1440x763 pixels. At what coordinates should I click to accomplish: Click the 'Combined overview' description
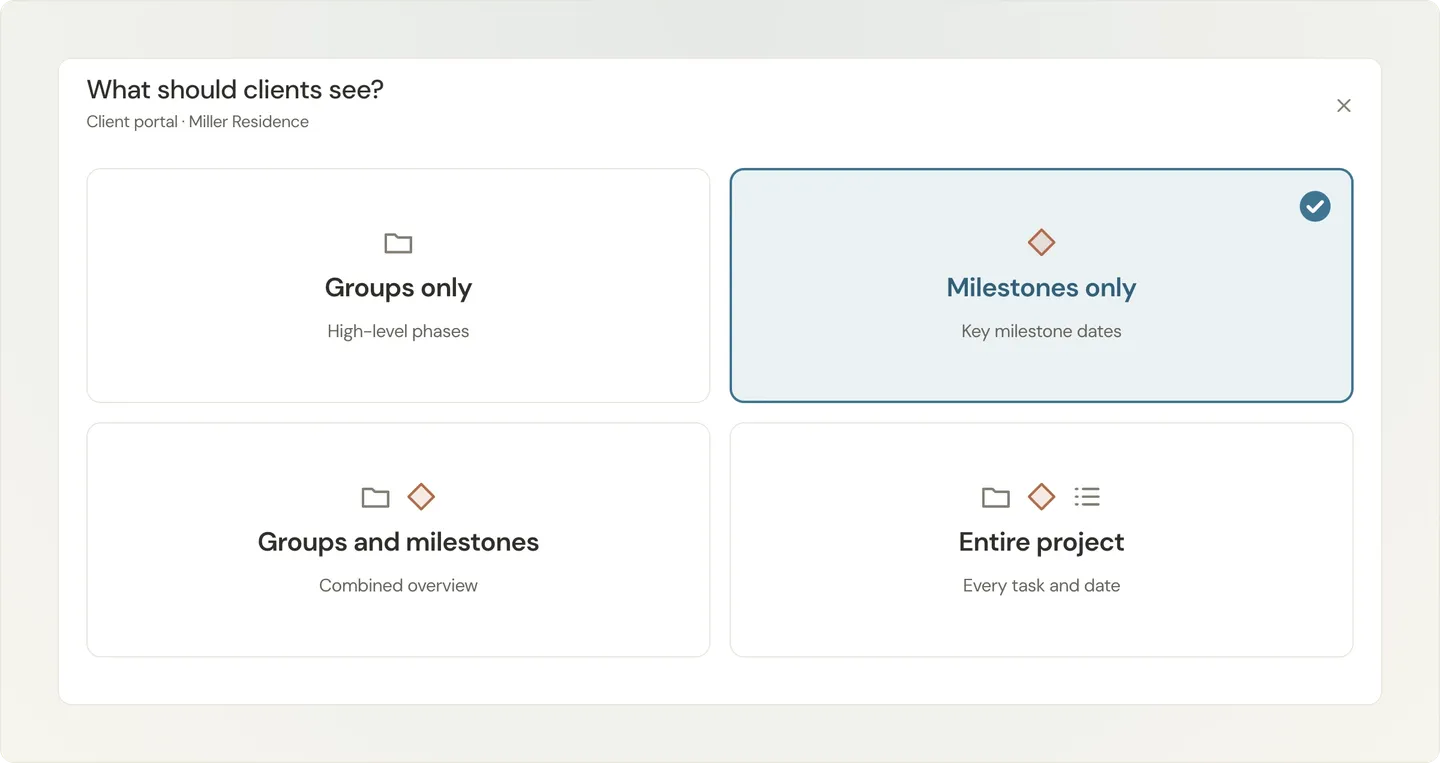[398, 585]
